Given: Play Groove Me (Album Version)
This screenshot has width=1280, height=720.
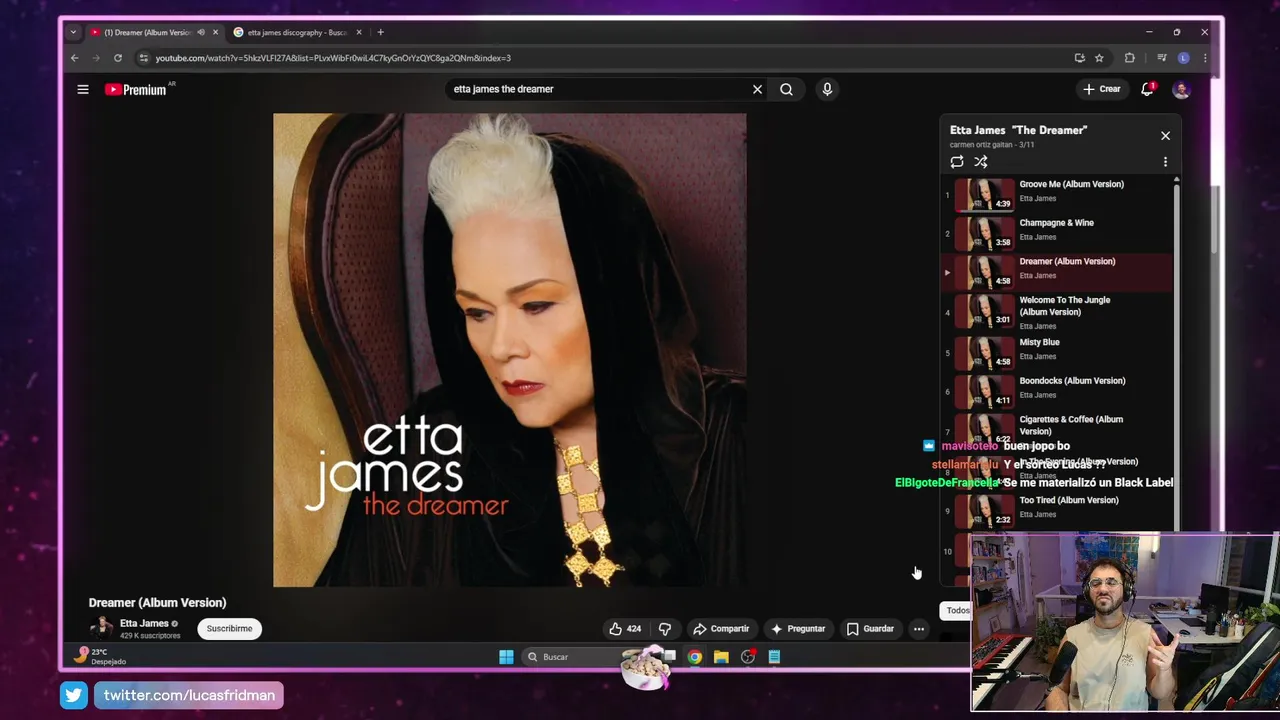Looking at the screenshot, I should point(1056,193).
